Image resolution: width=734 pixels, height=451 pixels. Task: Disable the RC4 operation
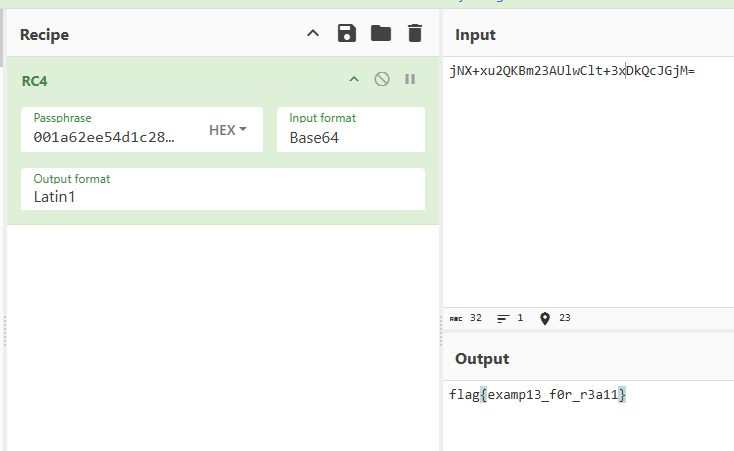pyautogui.click(x=382, y=80)
